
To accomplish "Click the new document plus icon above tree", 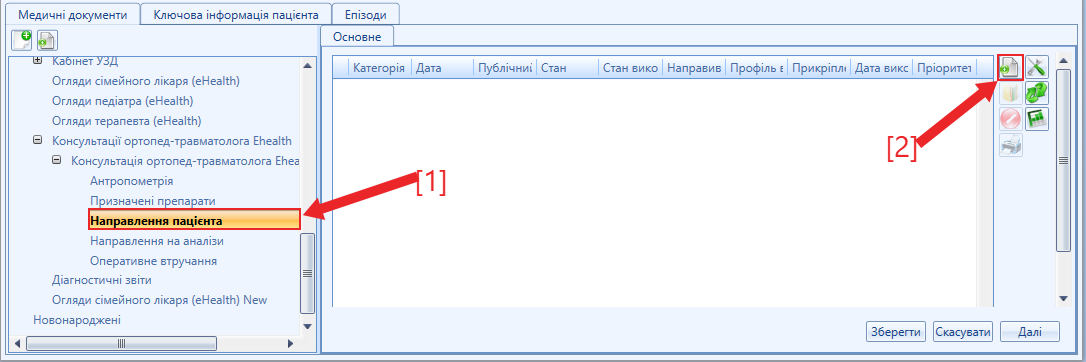I will tap(22, 41).
